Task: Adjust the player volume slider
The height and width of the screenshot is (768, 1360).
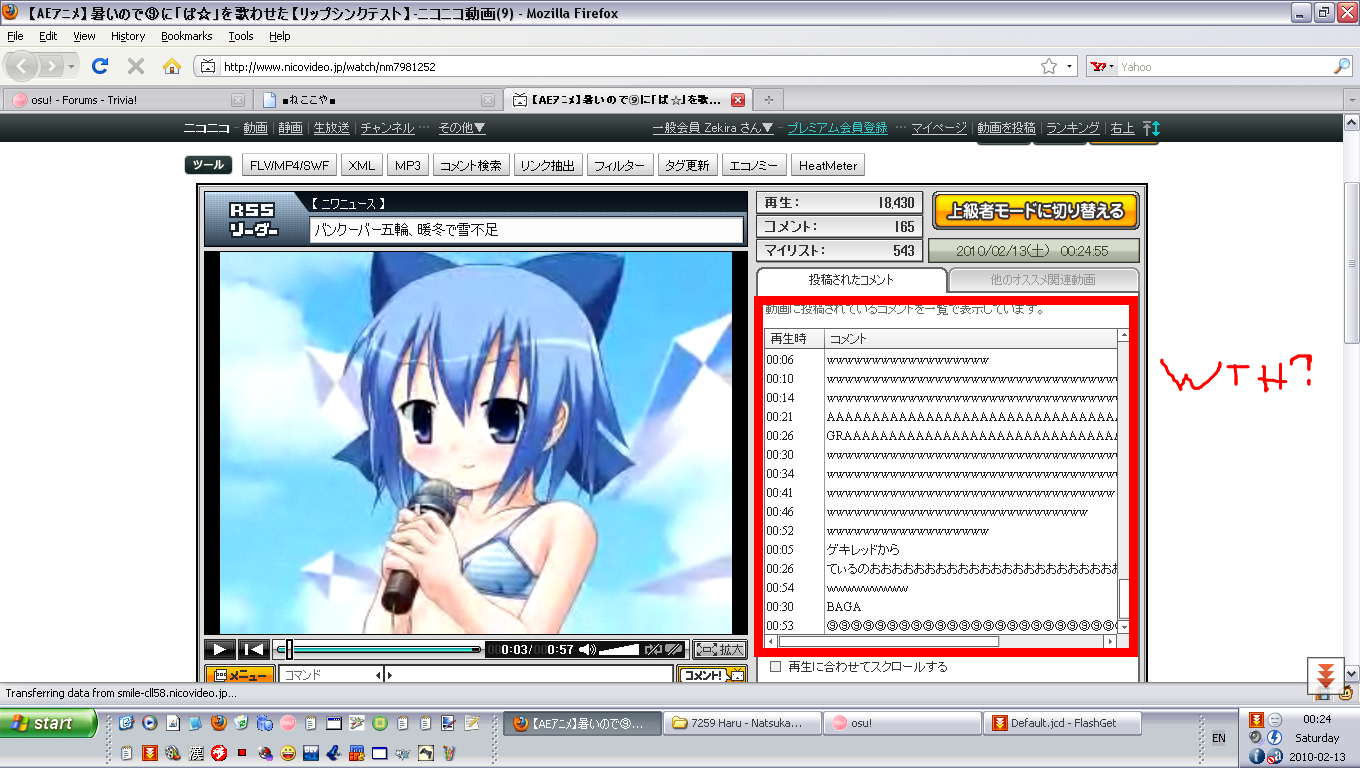Action: (x=619, y=649)
